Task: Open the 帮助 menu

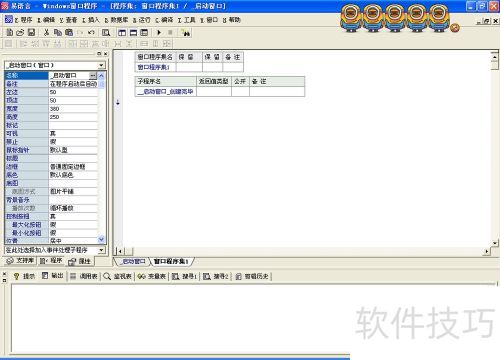Action: click(x=231, y=20)
